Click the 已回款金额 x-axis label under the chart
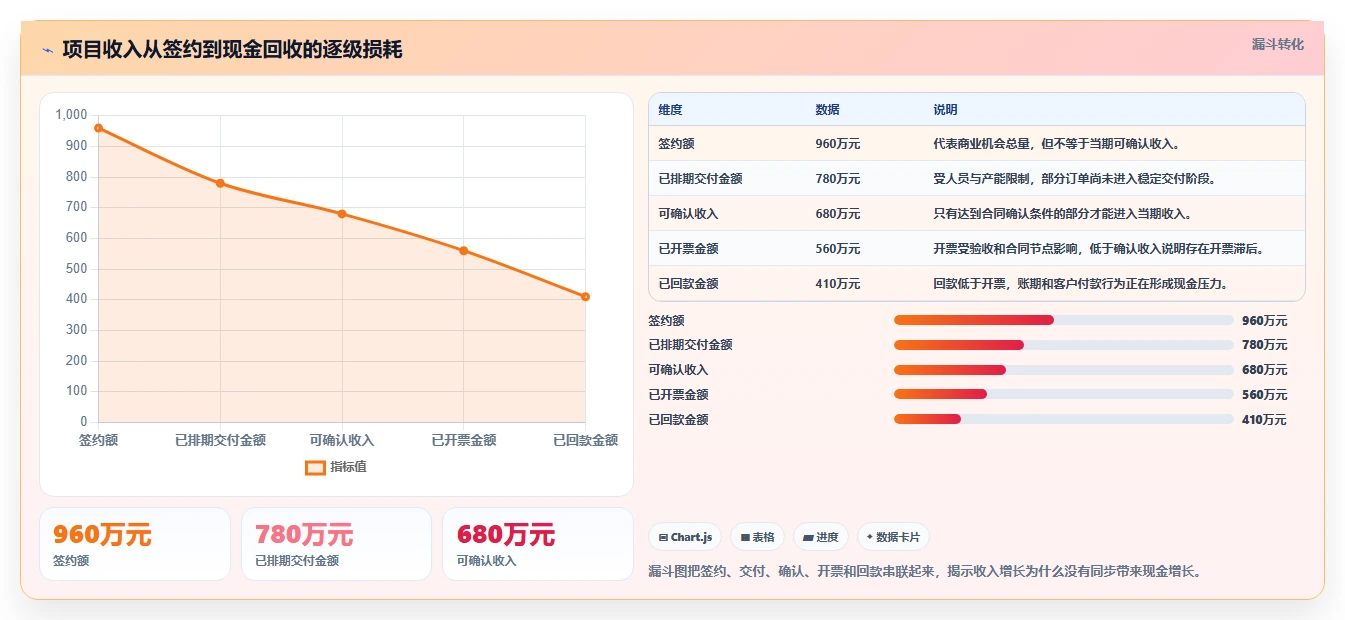Image resolution: width=1345 pixels, height=620 pixels. (586, 440)
